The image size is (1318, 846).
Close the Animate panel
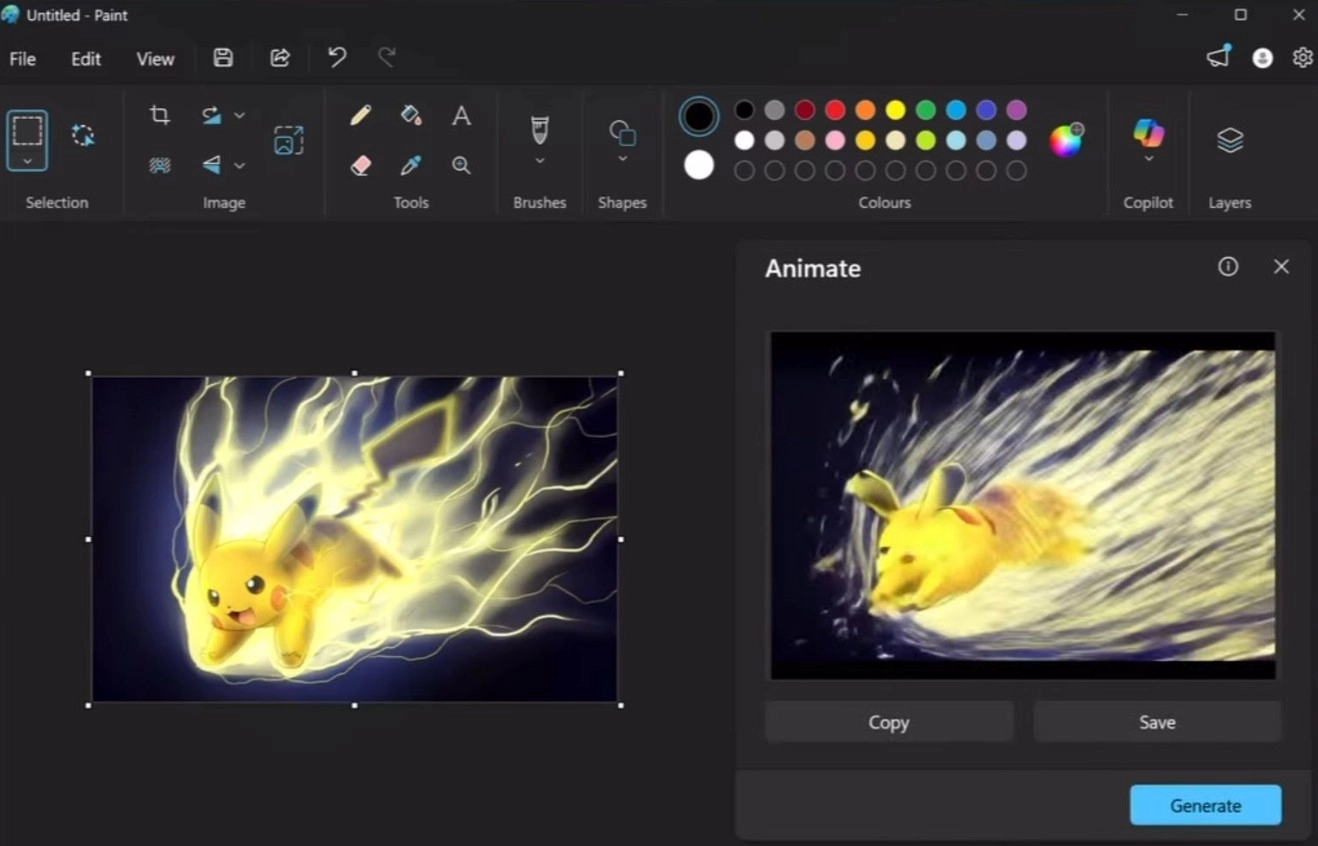pyautogui.click(x=1281, y=267)
